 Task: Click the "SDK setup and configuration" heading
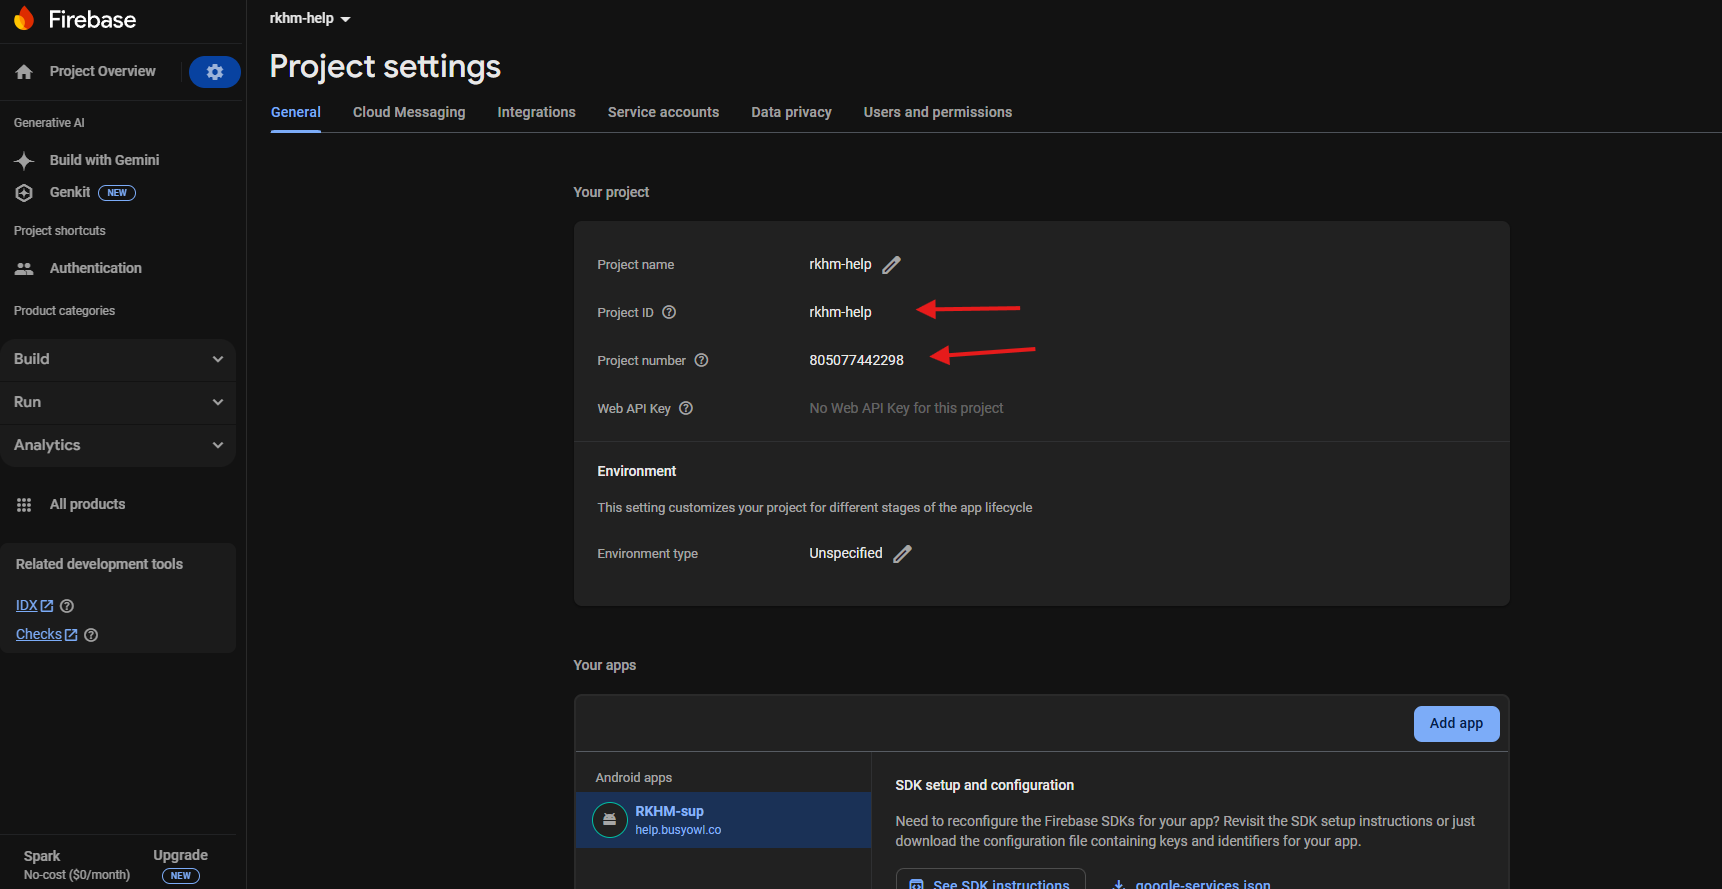[985, 785]
